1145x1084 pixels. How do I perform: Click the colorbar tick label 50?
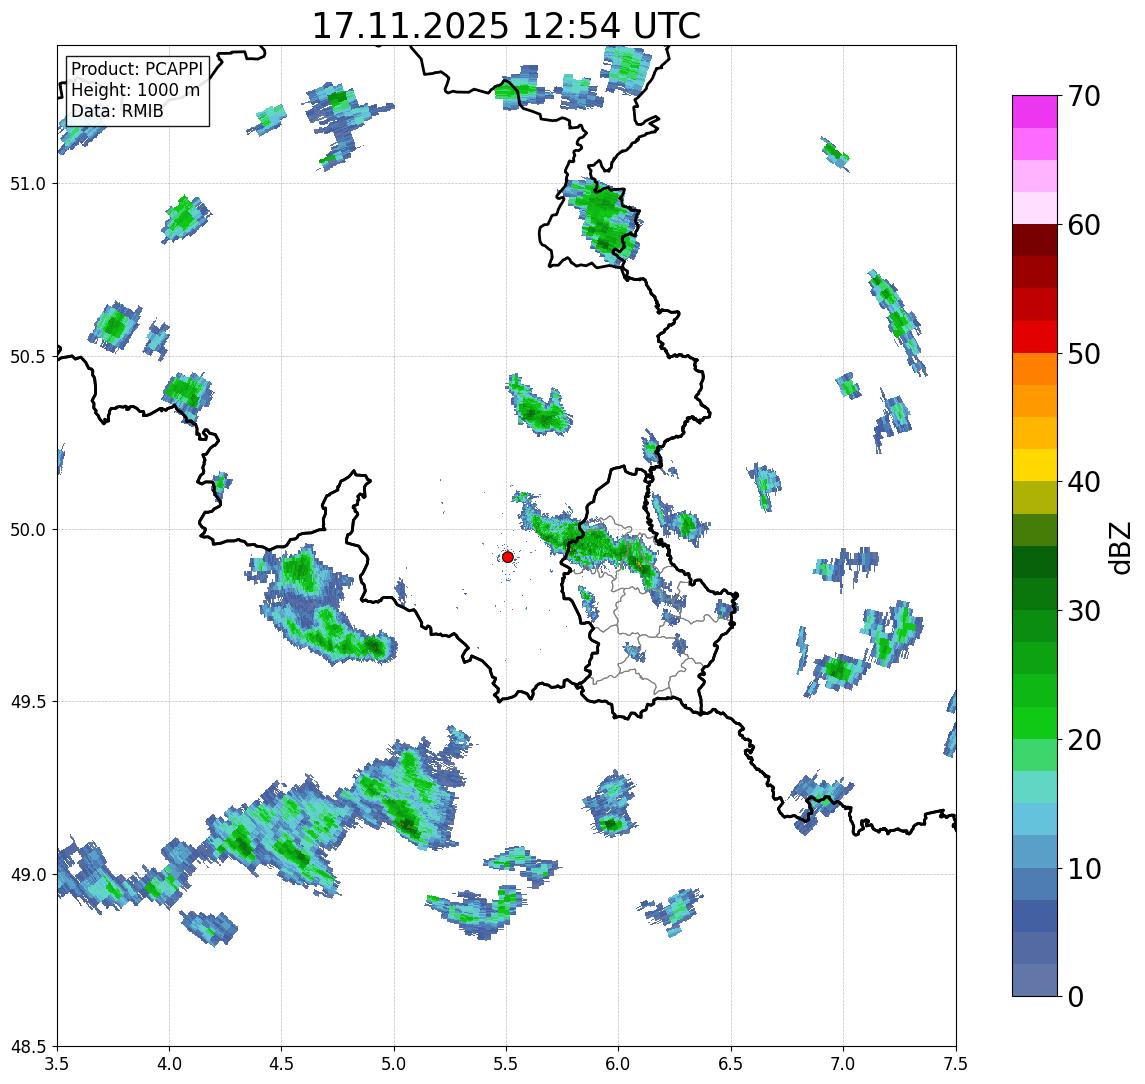click(1084, 354)
